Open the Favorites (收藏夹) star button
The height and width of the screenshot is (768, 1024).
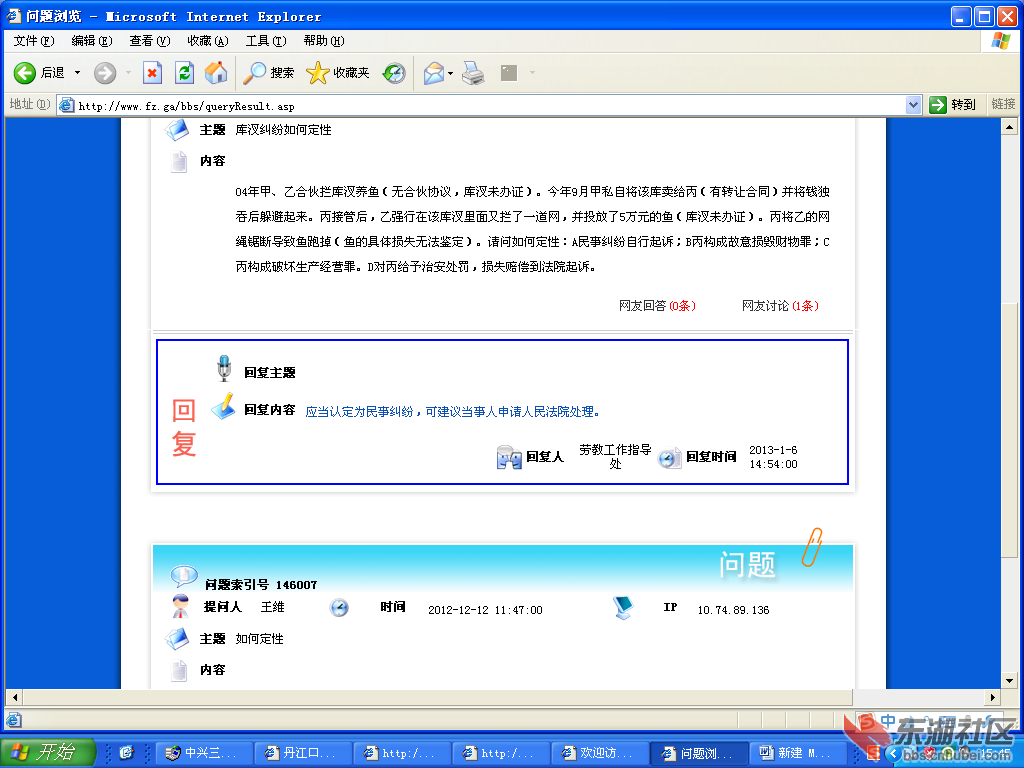[x=338, y=72]
